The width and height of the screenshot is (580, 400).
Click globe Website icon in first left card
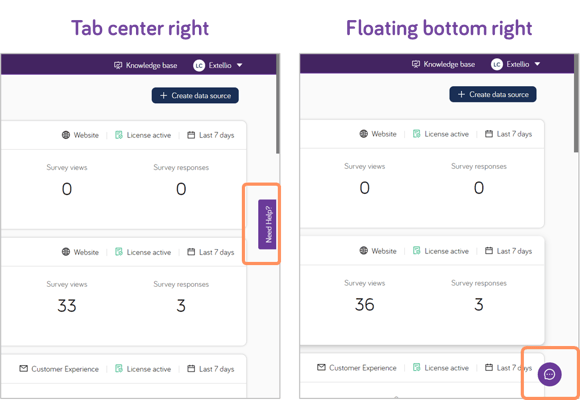(x=66, y=135)
